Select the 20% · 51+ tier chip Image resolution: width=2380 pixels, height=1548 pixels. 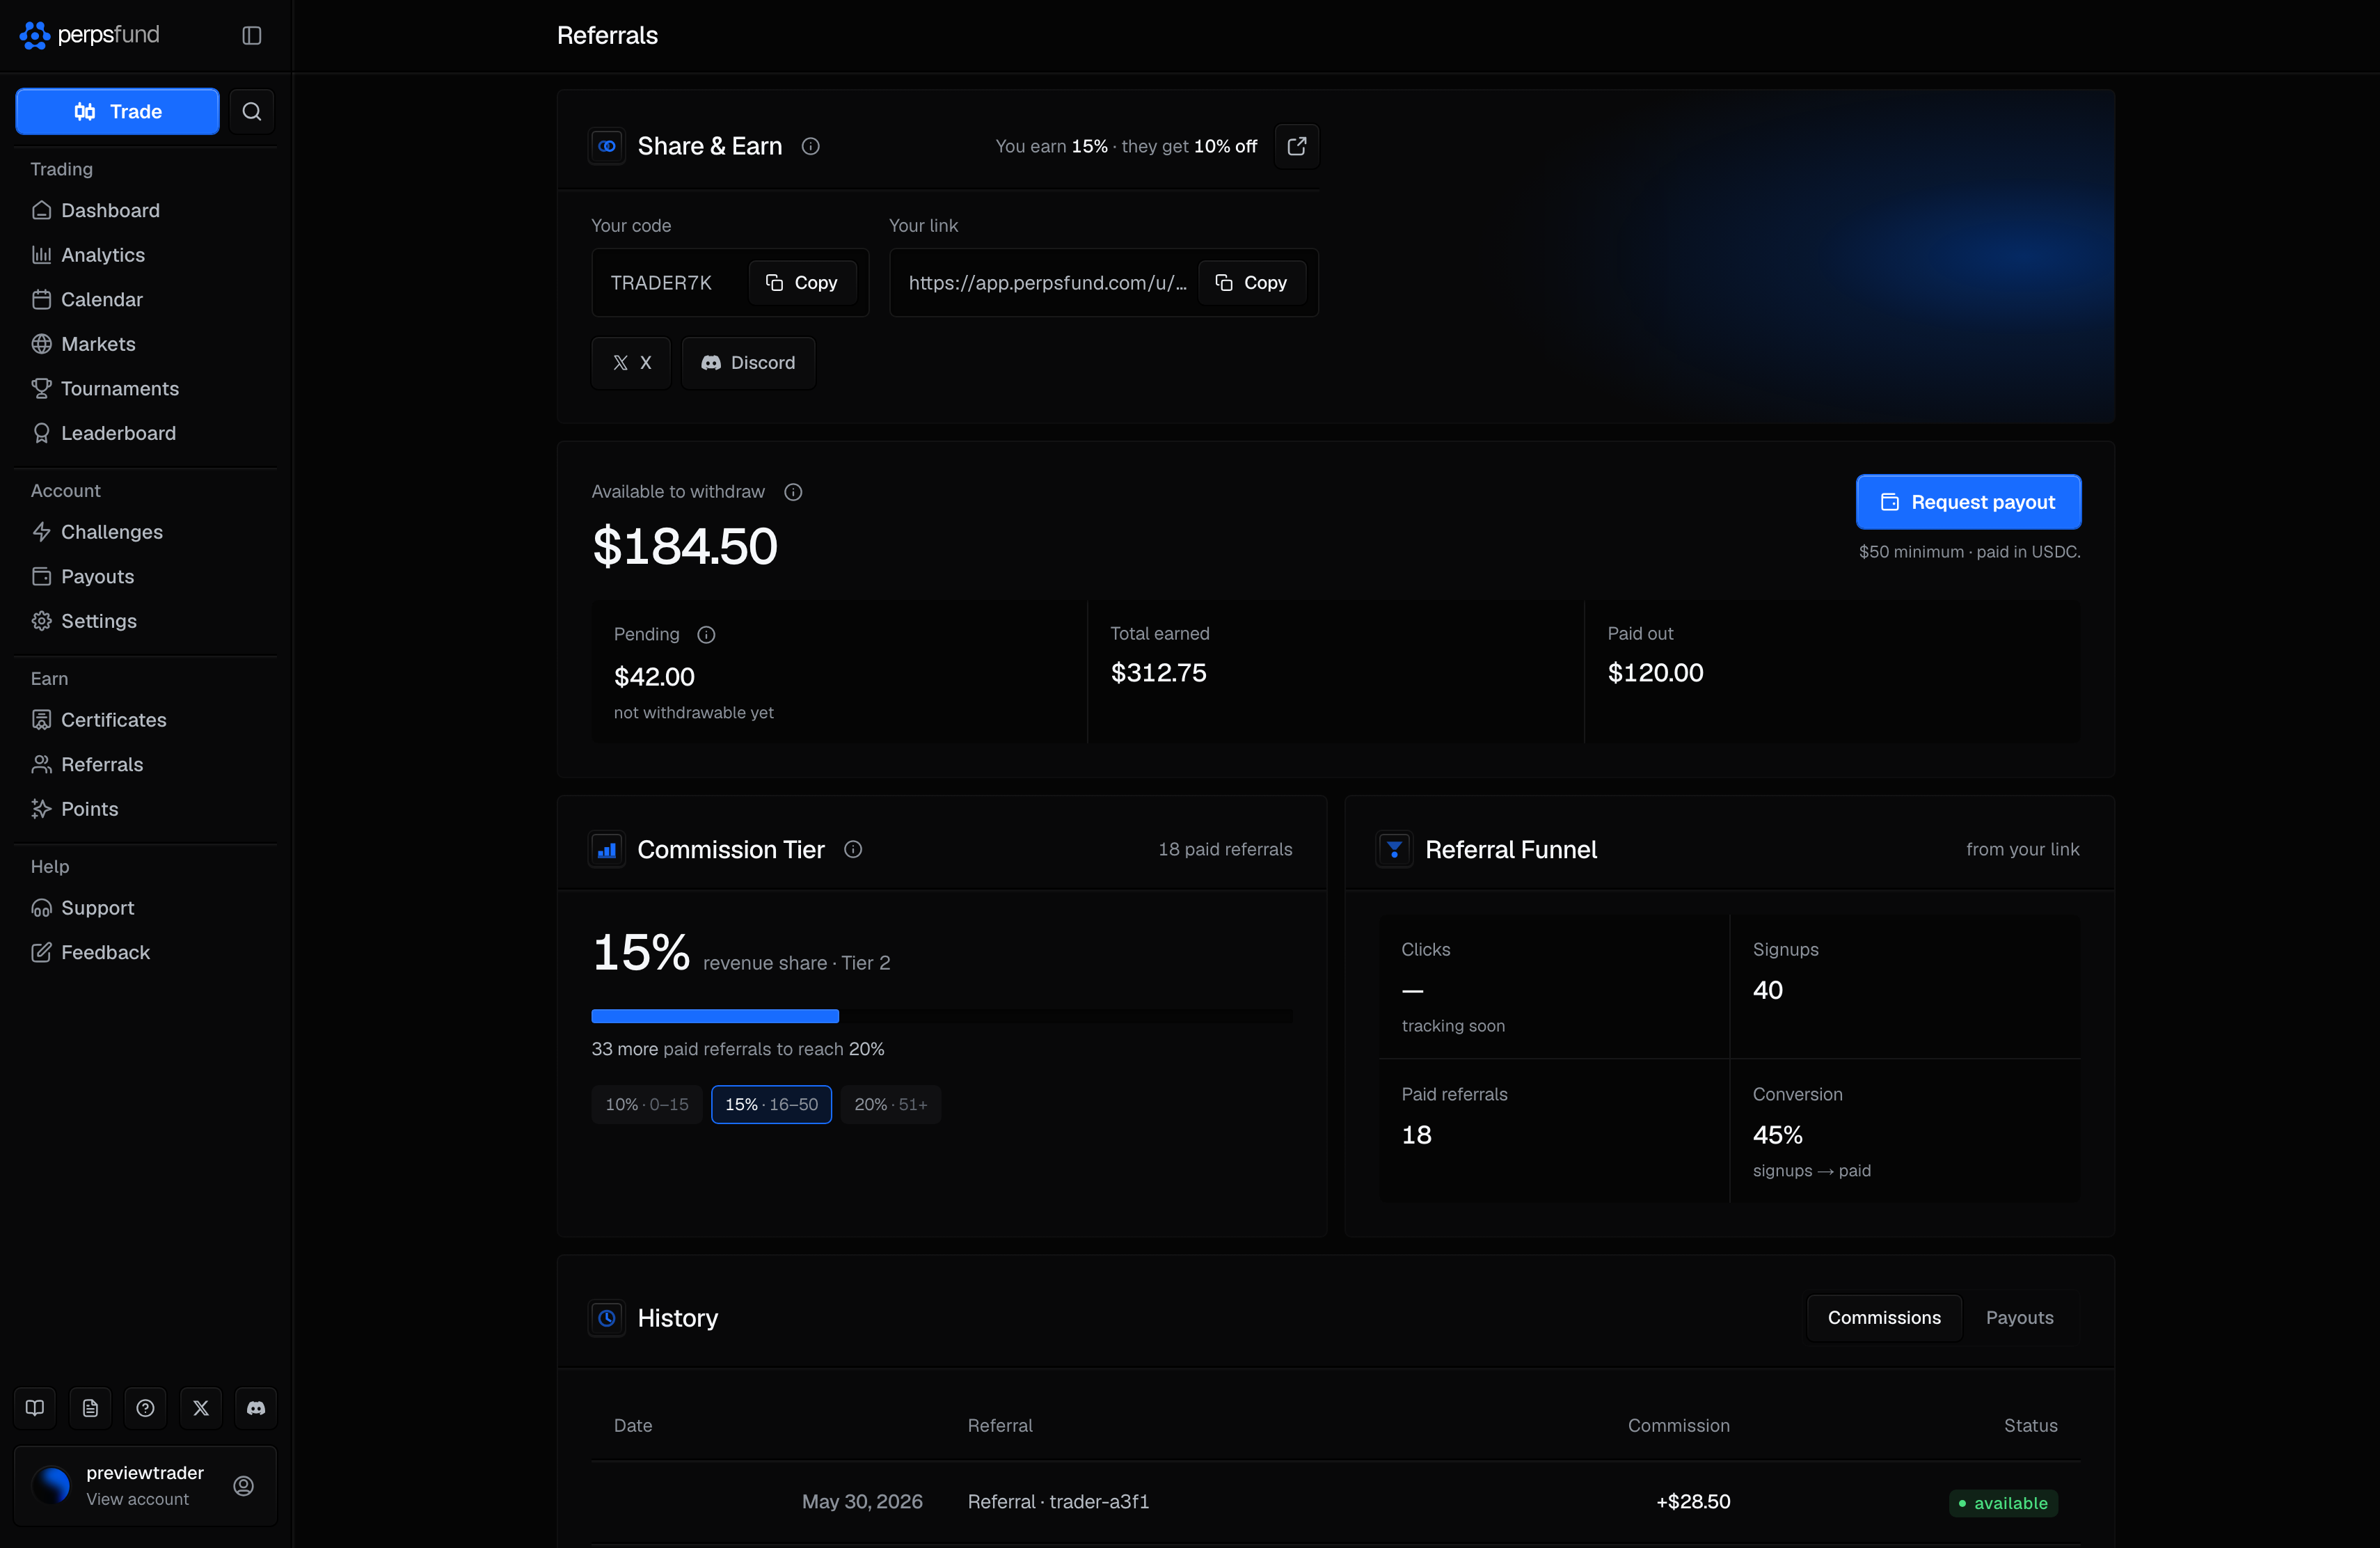coord(890,1104)
